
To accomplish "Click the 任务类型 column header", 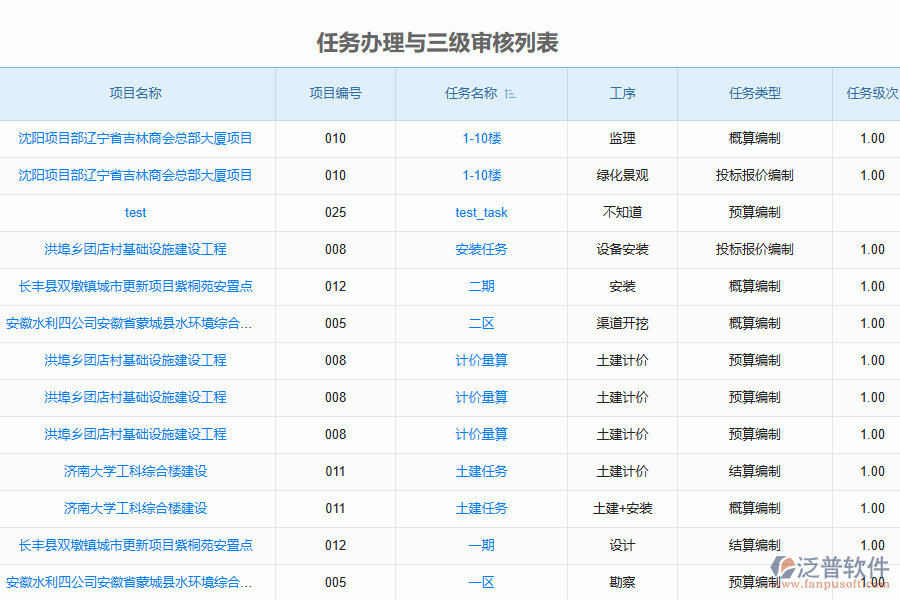I will click(754, 93).
